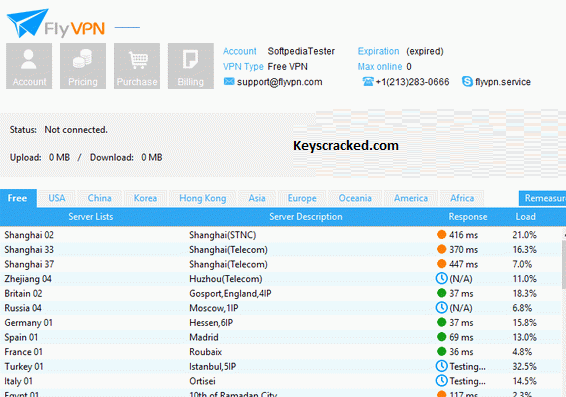Image resolution: width=566 pixels, height=397 pixels.
Task: Click the telephone icon
Action: pyautogui.click(x=368, y=82)
